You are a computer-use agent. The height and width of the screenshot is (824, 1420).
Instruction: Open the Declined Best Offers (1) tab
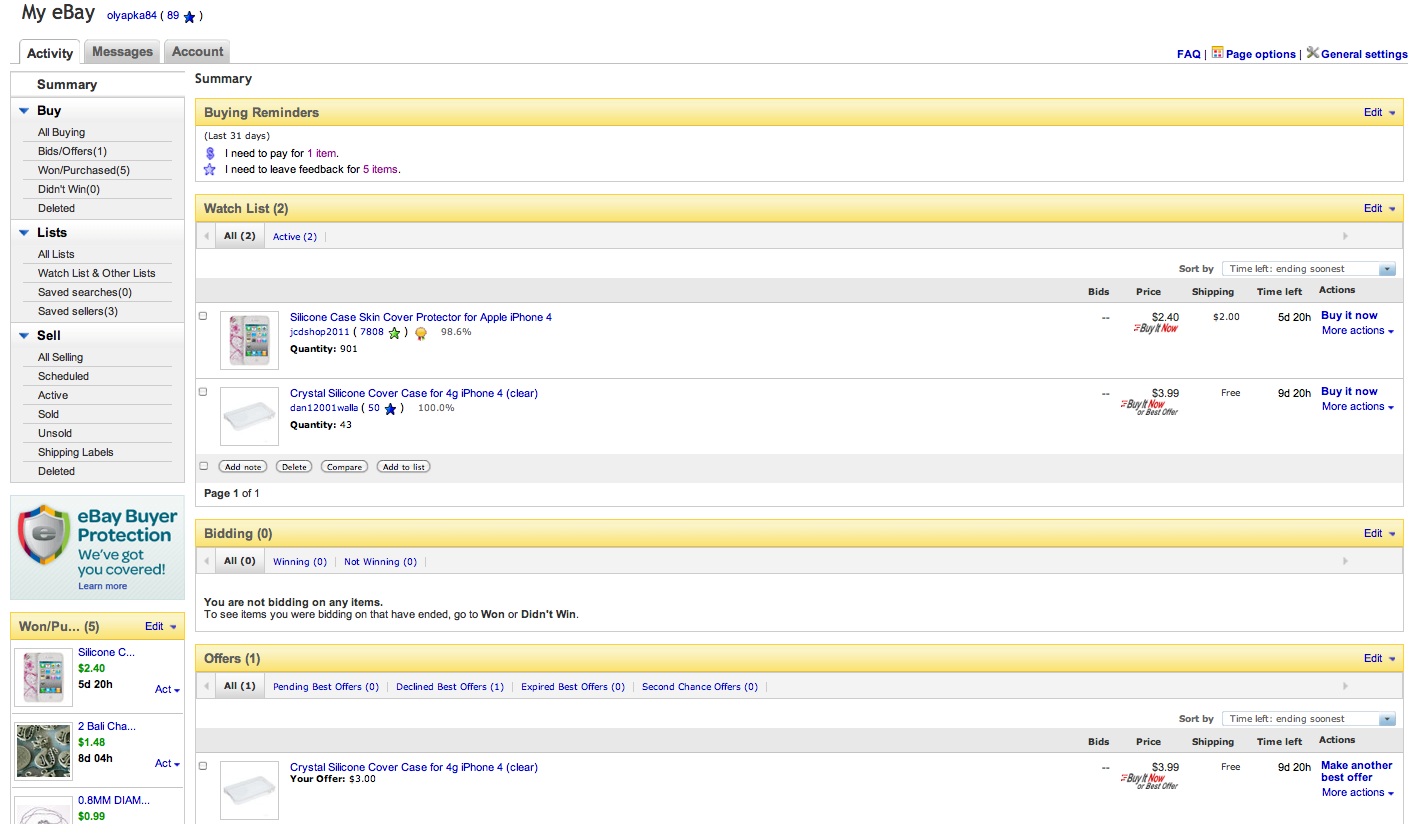tap(450, 687)
